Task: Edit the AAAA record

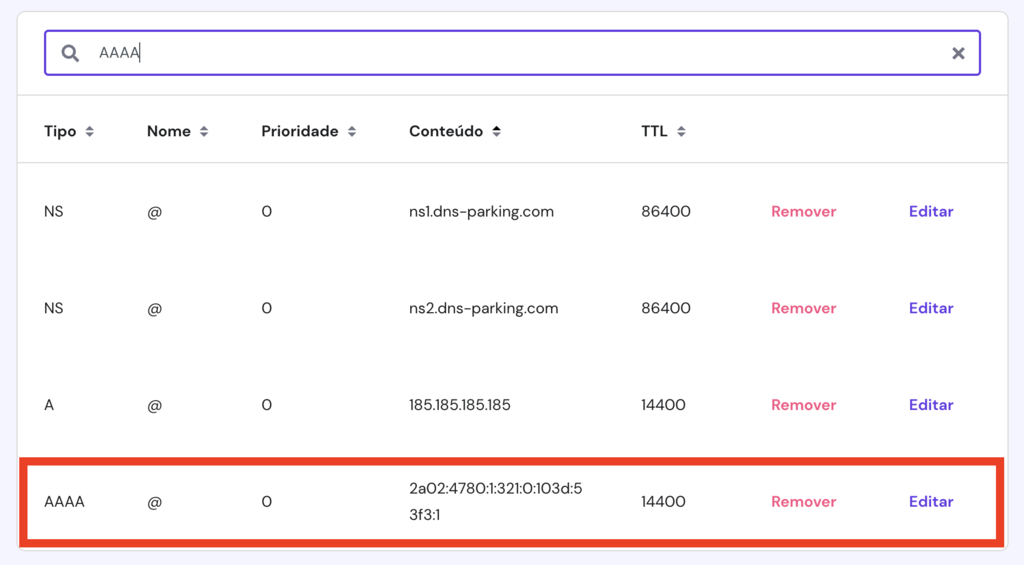Action: (x=930, y=502)
